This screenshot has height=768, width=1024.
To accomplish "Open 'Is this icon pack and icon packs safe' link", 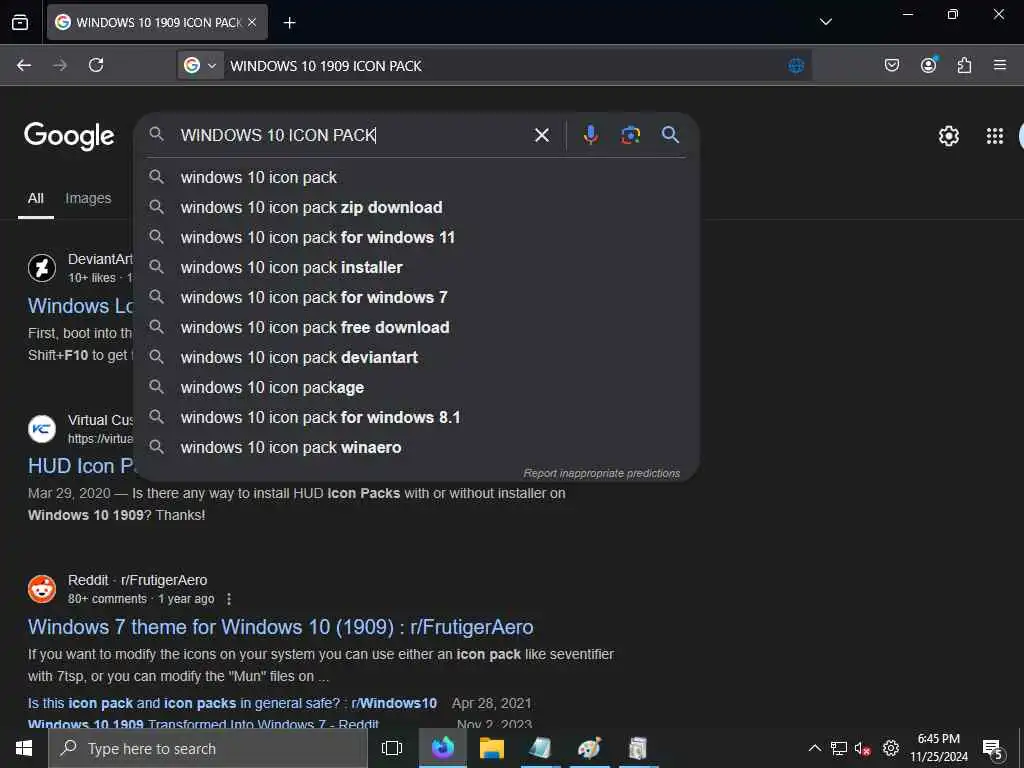I will 232,703.
